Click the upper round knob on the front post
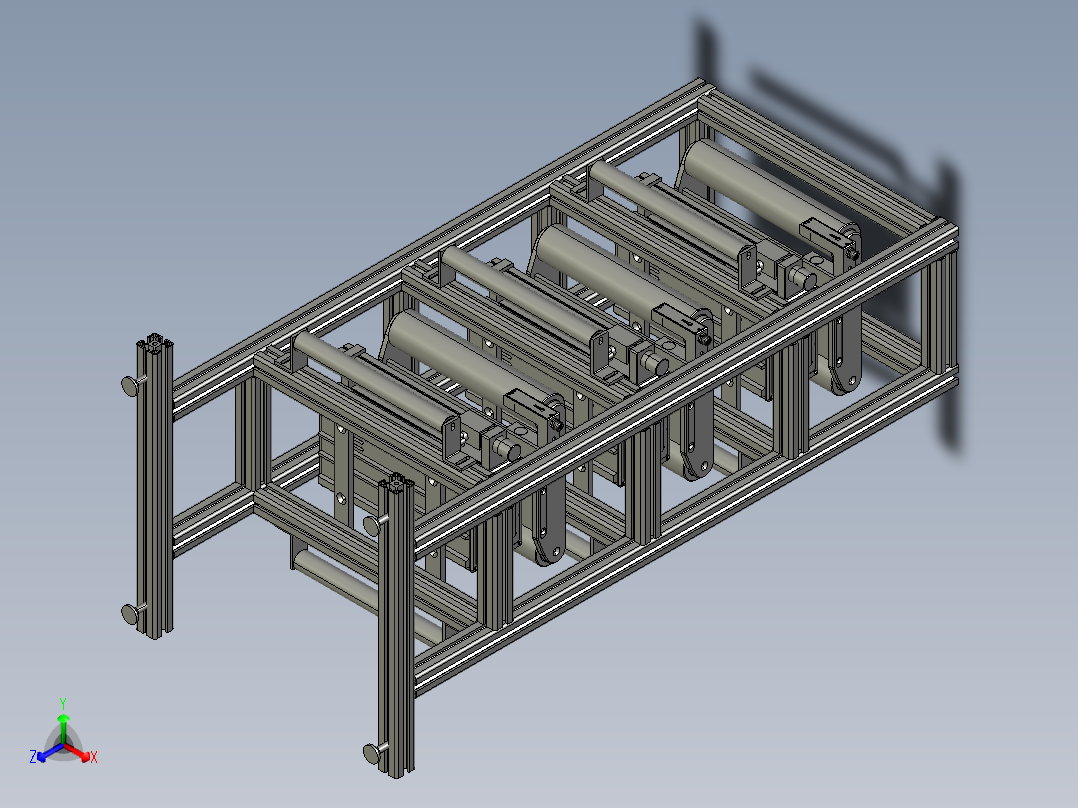1078x808 pixels. coord(372,526)
